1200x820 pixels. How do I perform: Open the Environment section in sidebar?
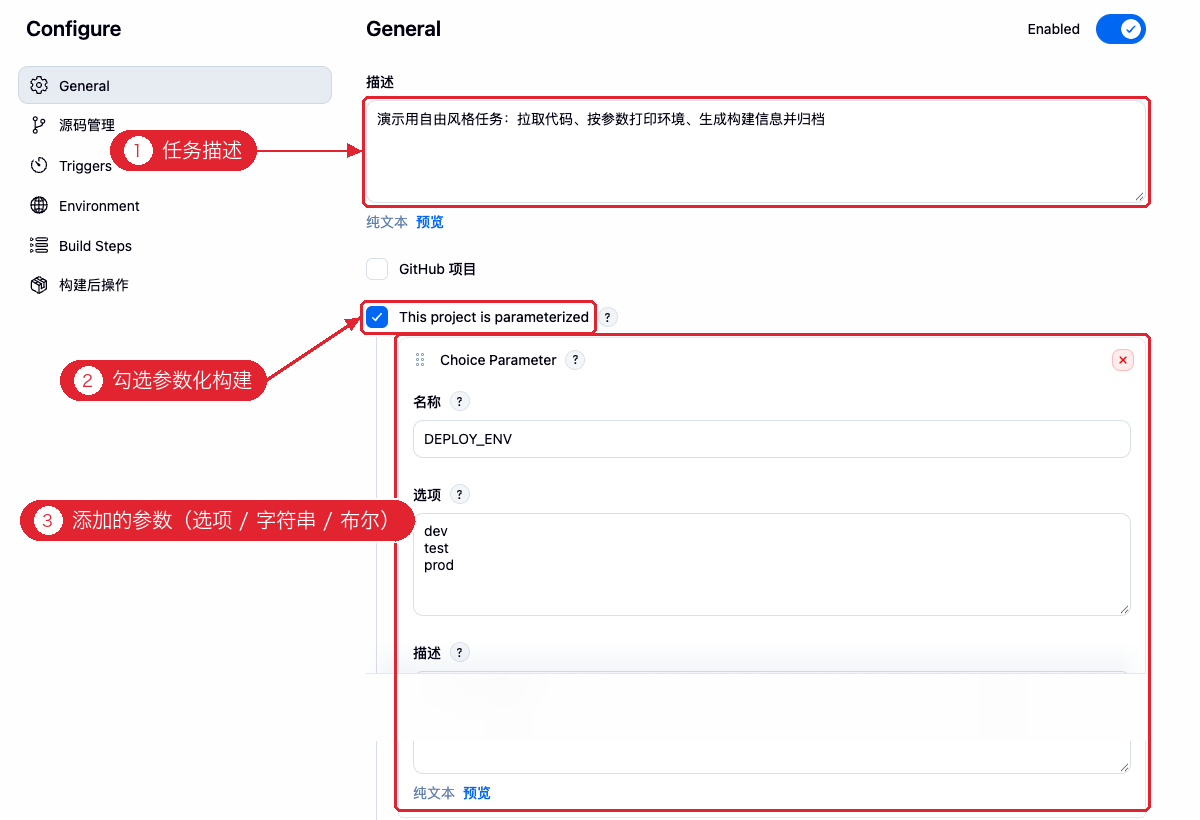[x=99, y=206]
